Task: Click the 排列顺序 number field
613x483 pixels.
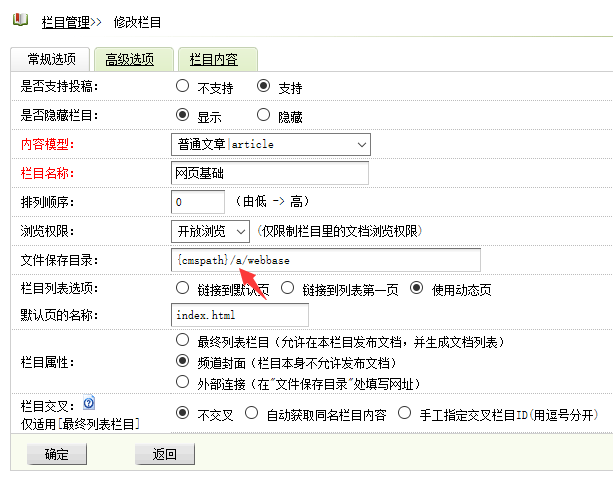Action: tap(198, 202)
